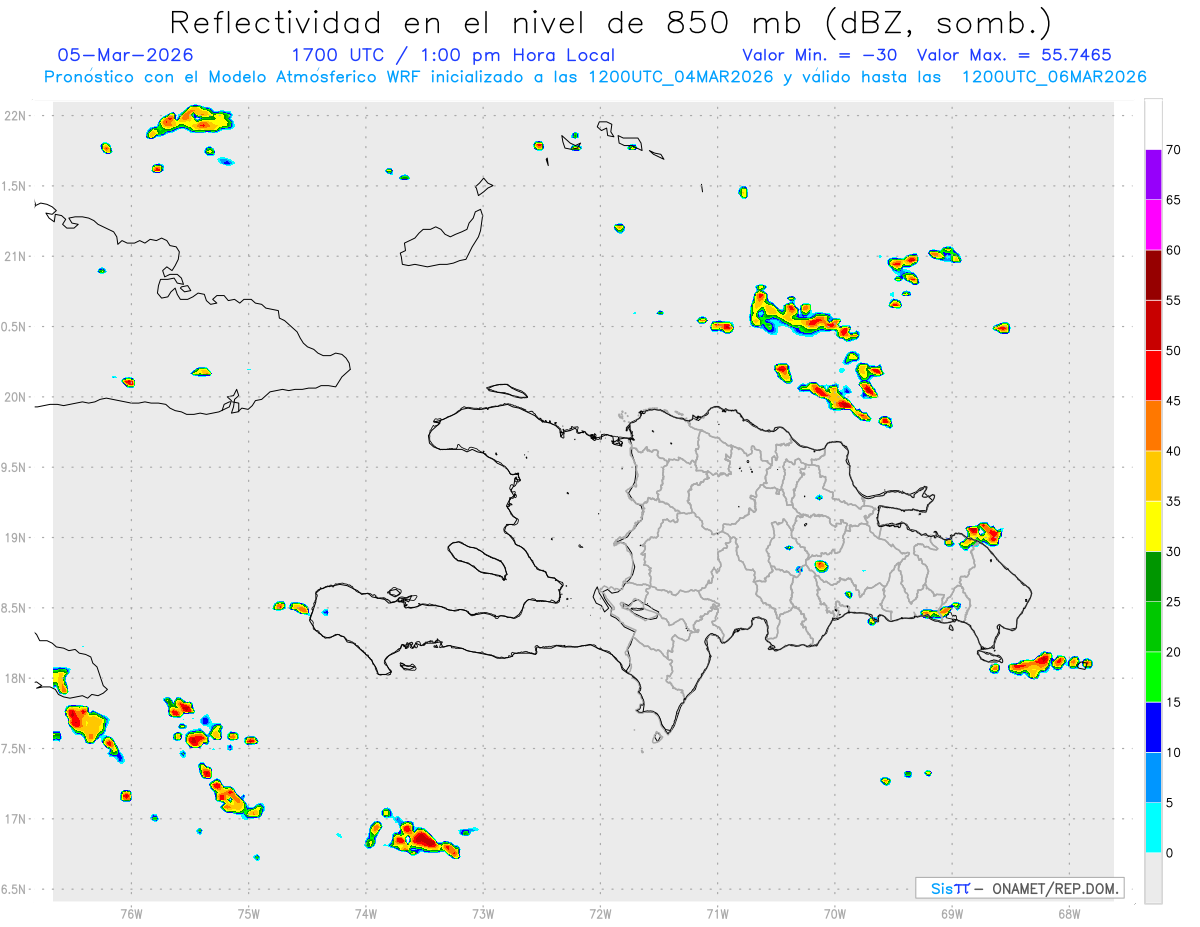Click the colorbar scale label '70'

(1173, 150)
